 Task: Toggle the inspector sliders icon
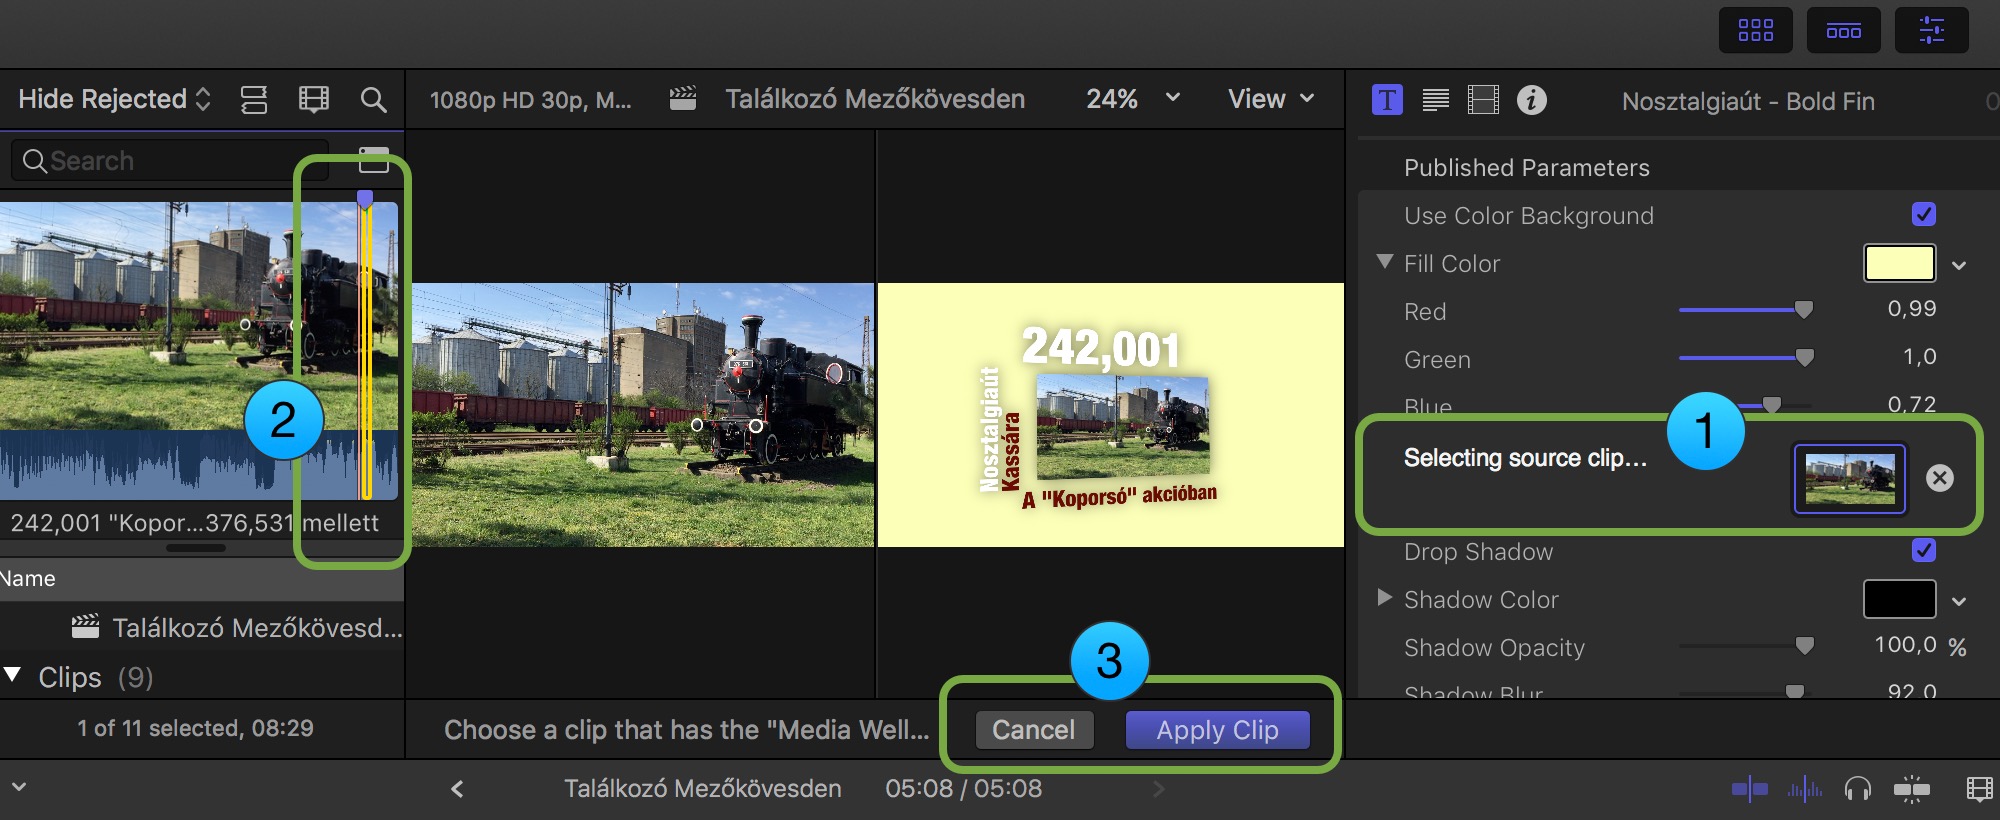point(1932,30)
